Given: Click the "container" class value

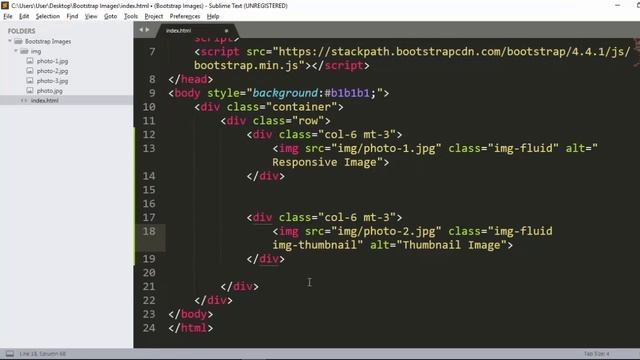Looking at the screenshot, I should [301, 107].
